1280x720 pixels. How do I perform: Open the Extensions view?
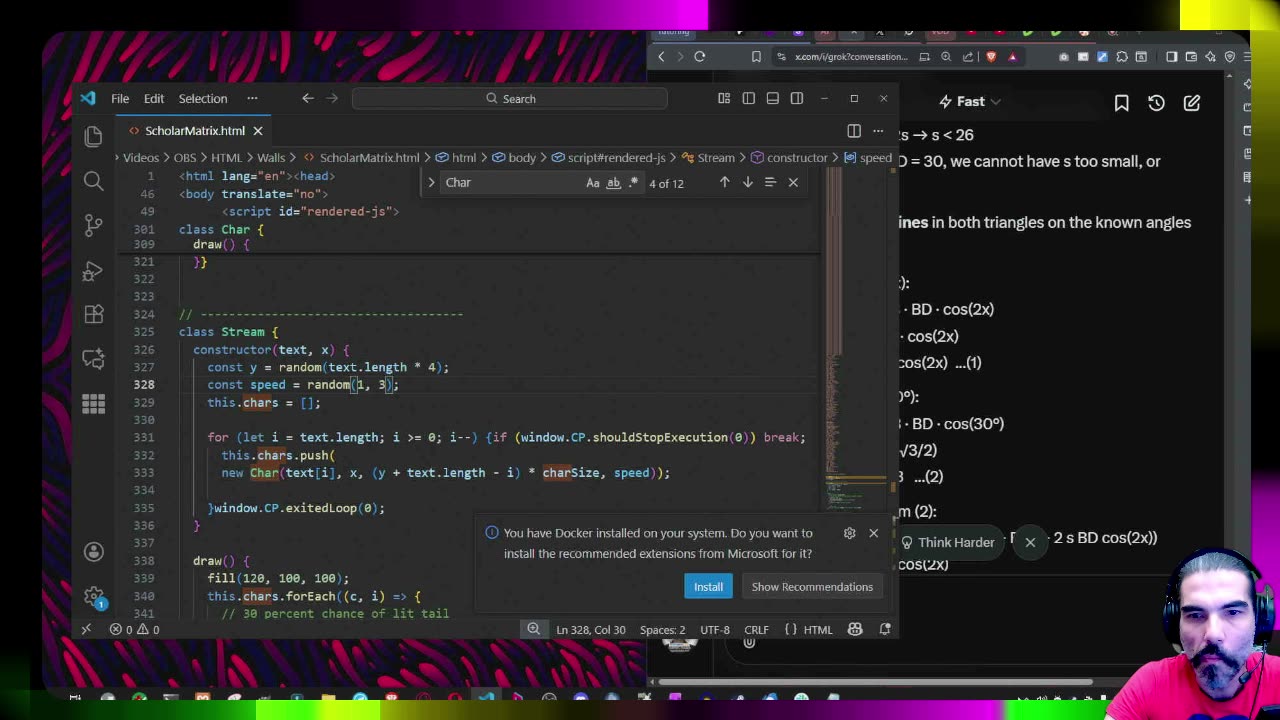93,314
